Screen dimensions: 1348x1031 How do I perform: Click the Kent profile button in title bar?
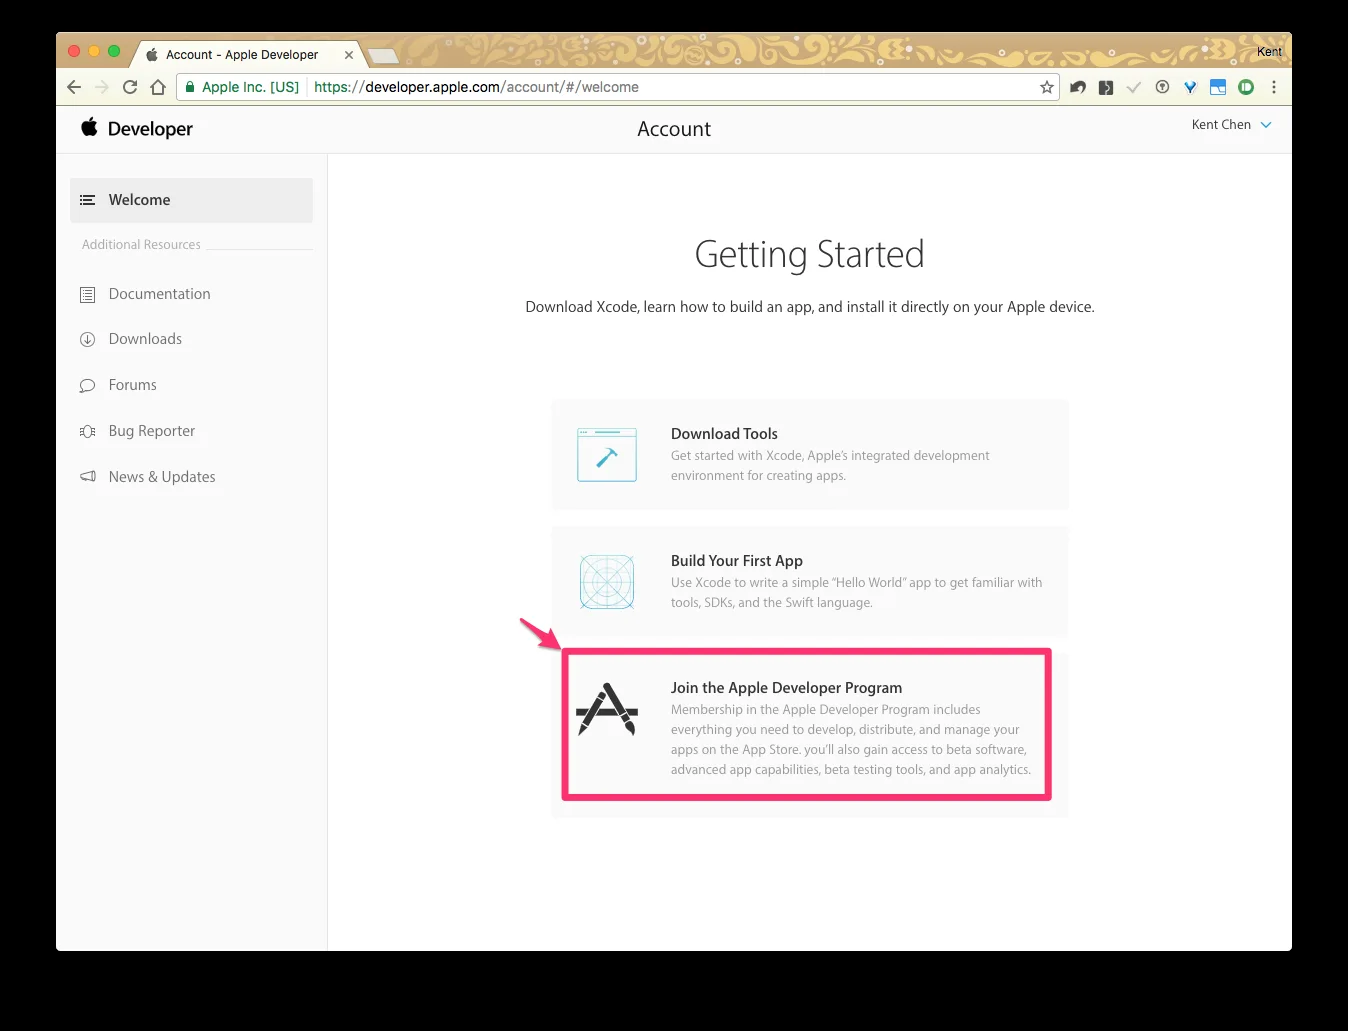pos(1269,52)
